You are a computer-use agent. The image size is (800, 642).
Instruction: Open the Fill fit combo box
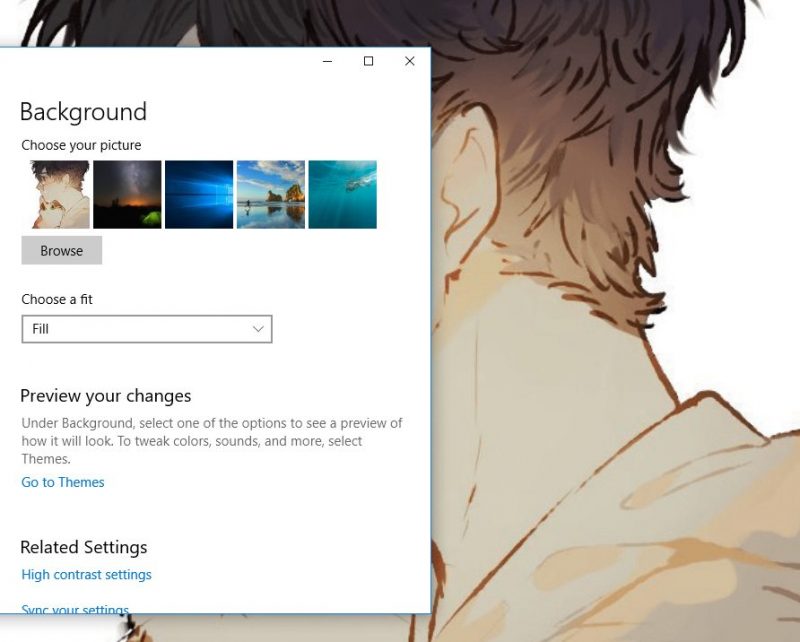pos(146,329)
